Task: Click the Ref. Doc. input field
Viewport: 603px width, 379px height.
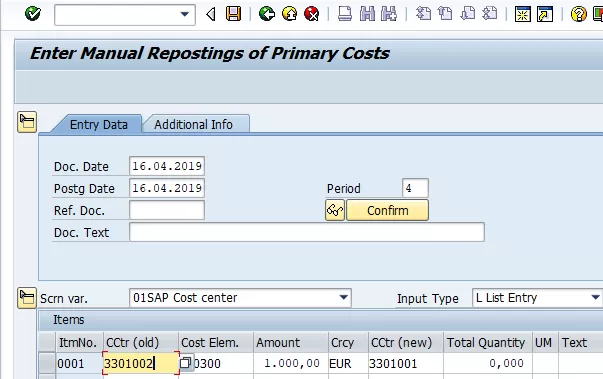Action: point(167,210)
